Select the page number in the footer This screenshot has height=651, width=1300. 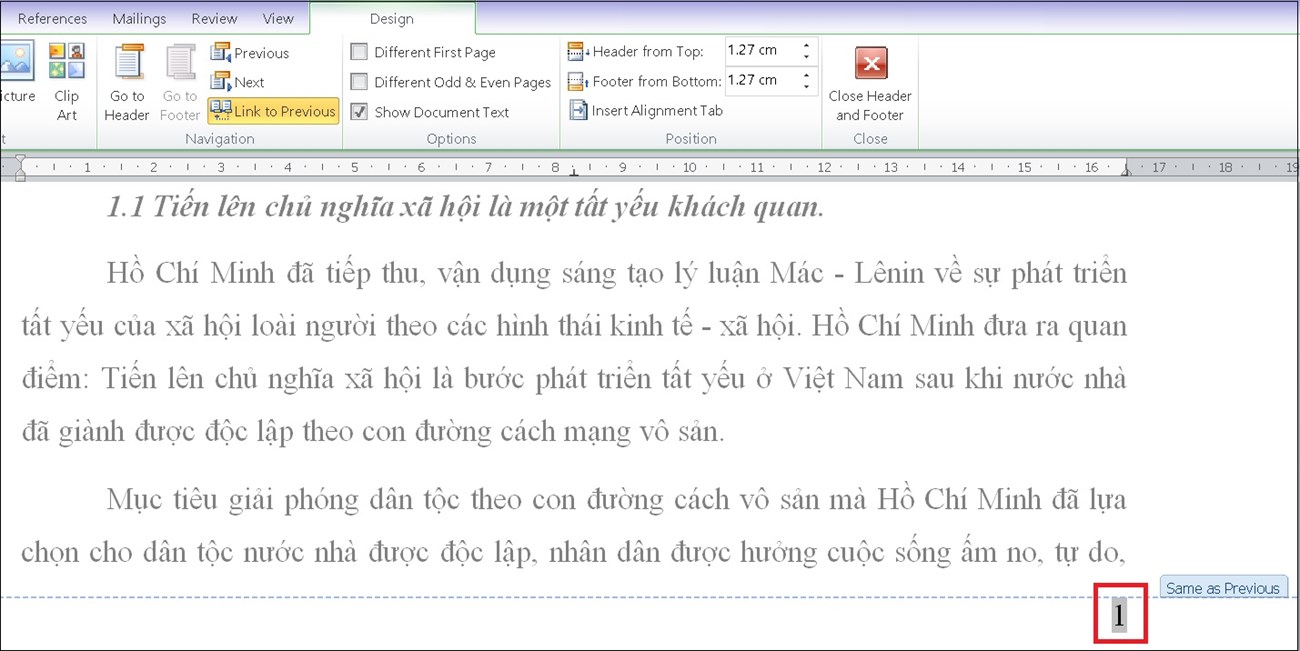[1118, 615]
